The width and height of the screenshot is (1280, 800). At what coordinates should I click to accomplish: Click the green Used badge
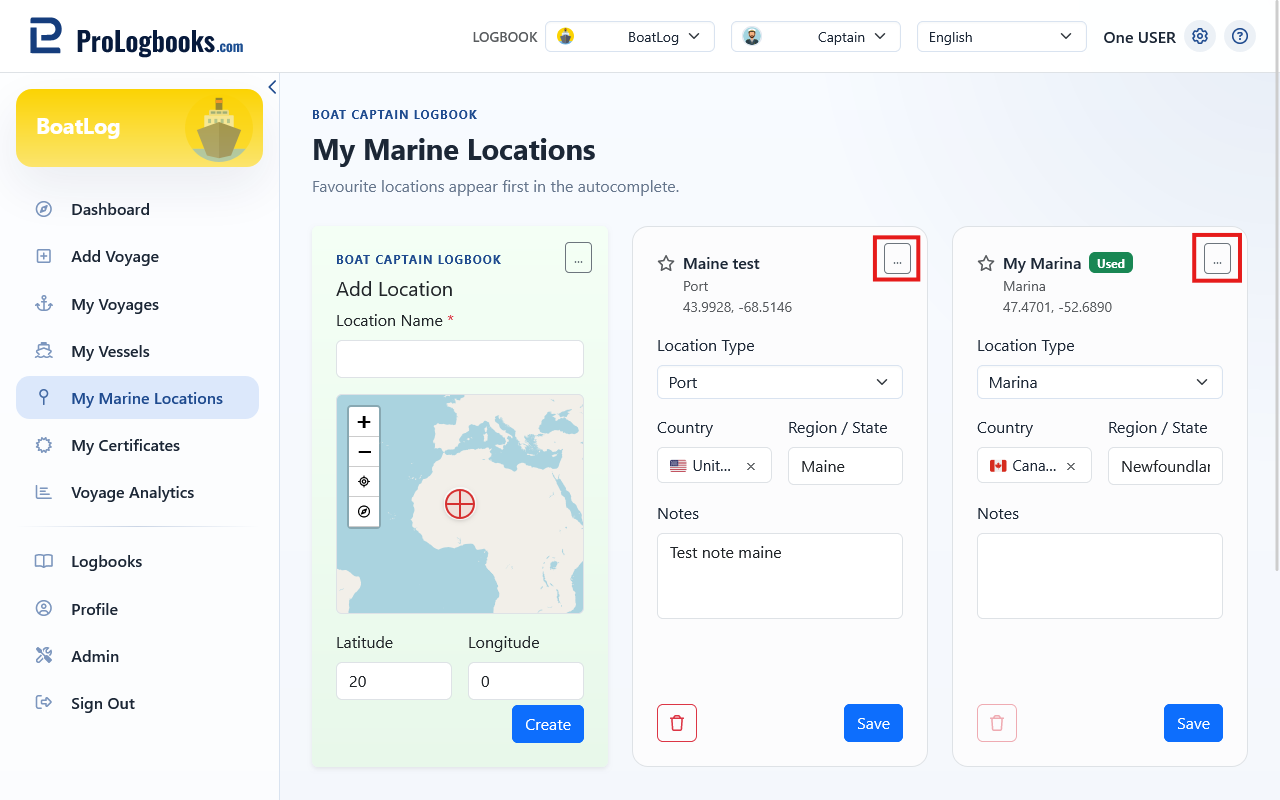(x=1111, y=263)
